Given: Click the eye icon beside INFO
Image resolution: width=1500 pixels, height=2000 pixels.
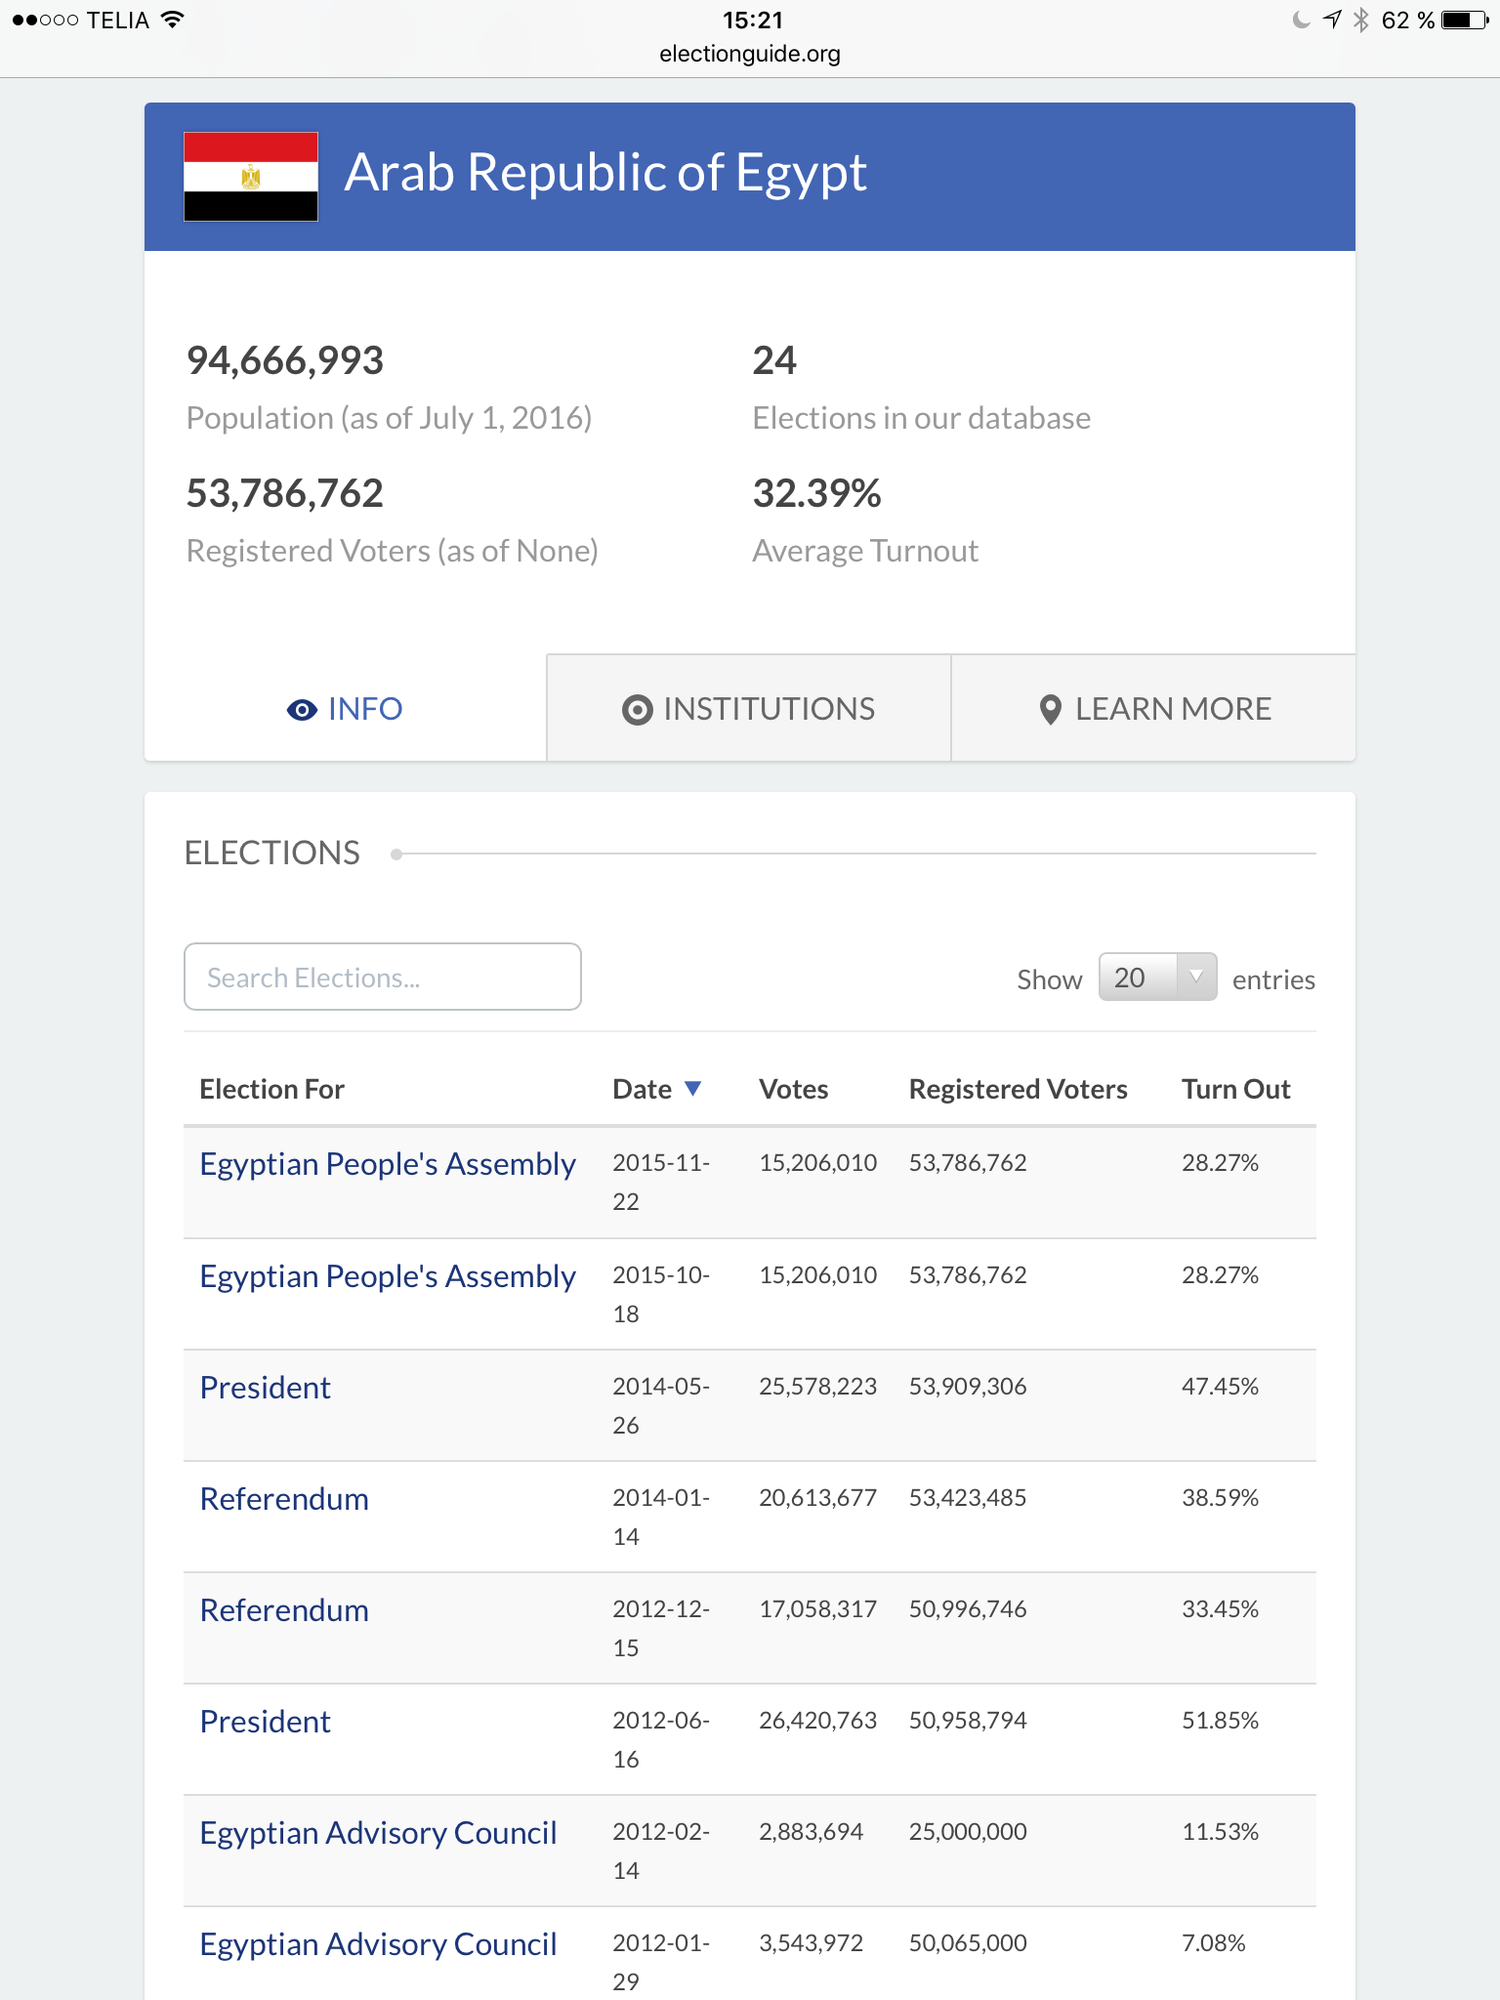Looking at the screenshot, I should pyautogui.click(x=302, y=710).
